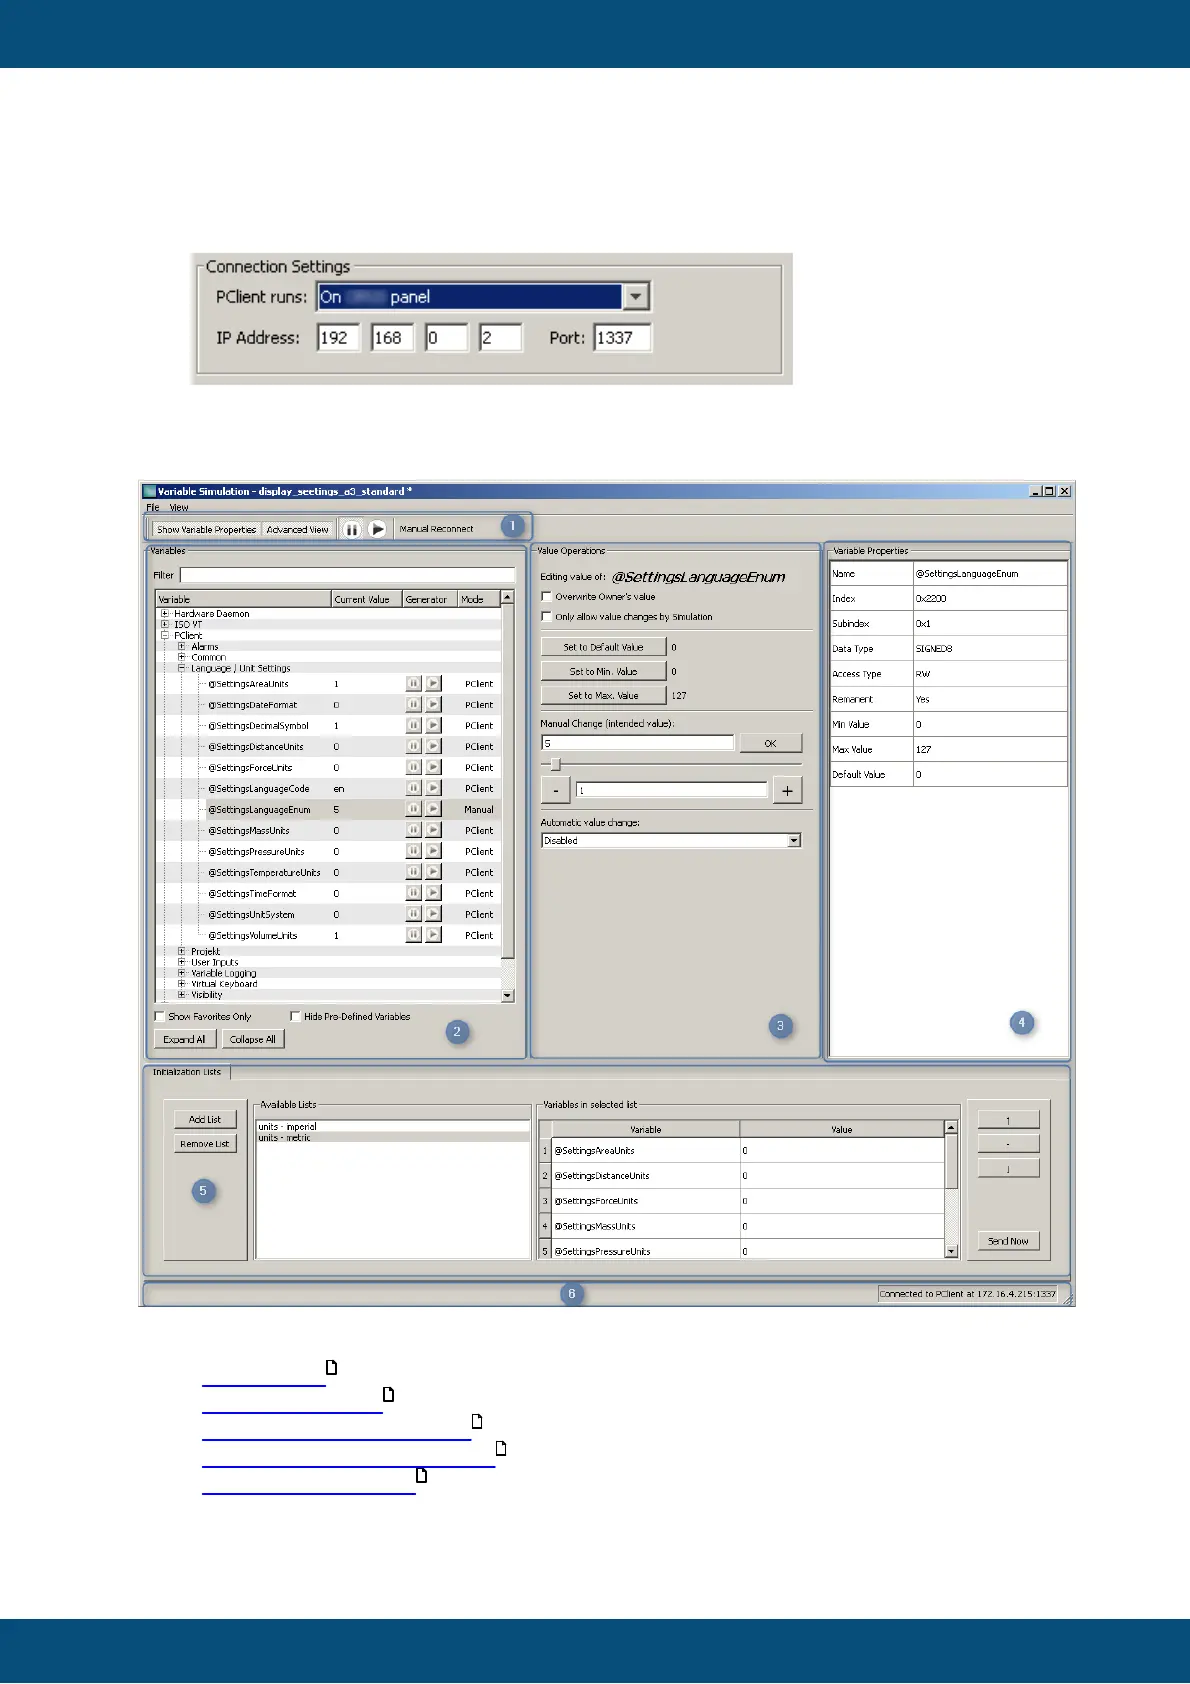Pause generator for @SettingsForceUnits row
Viewport: 1190px width, 1684px height.
coord(413,768)
